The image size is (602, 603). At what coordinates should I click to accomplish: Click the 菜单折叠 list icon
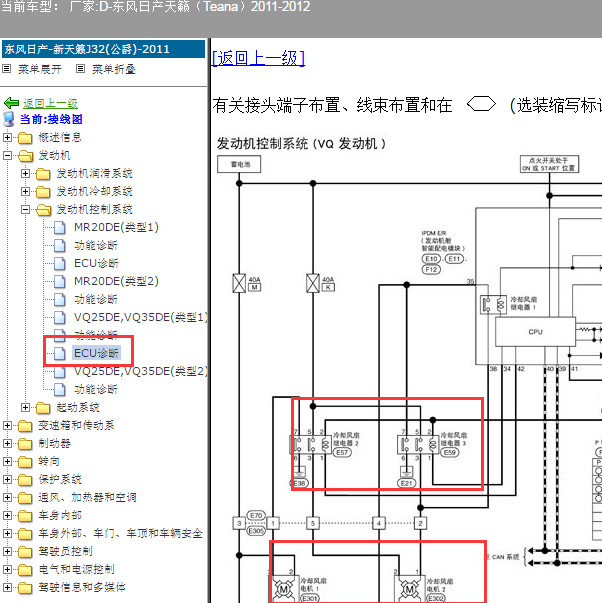[81, 69]
